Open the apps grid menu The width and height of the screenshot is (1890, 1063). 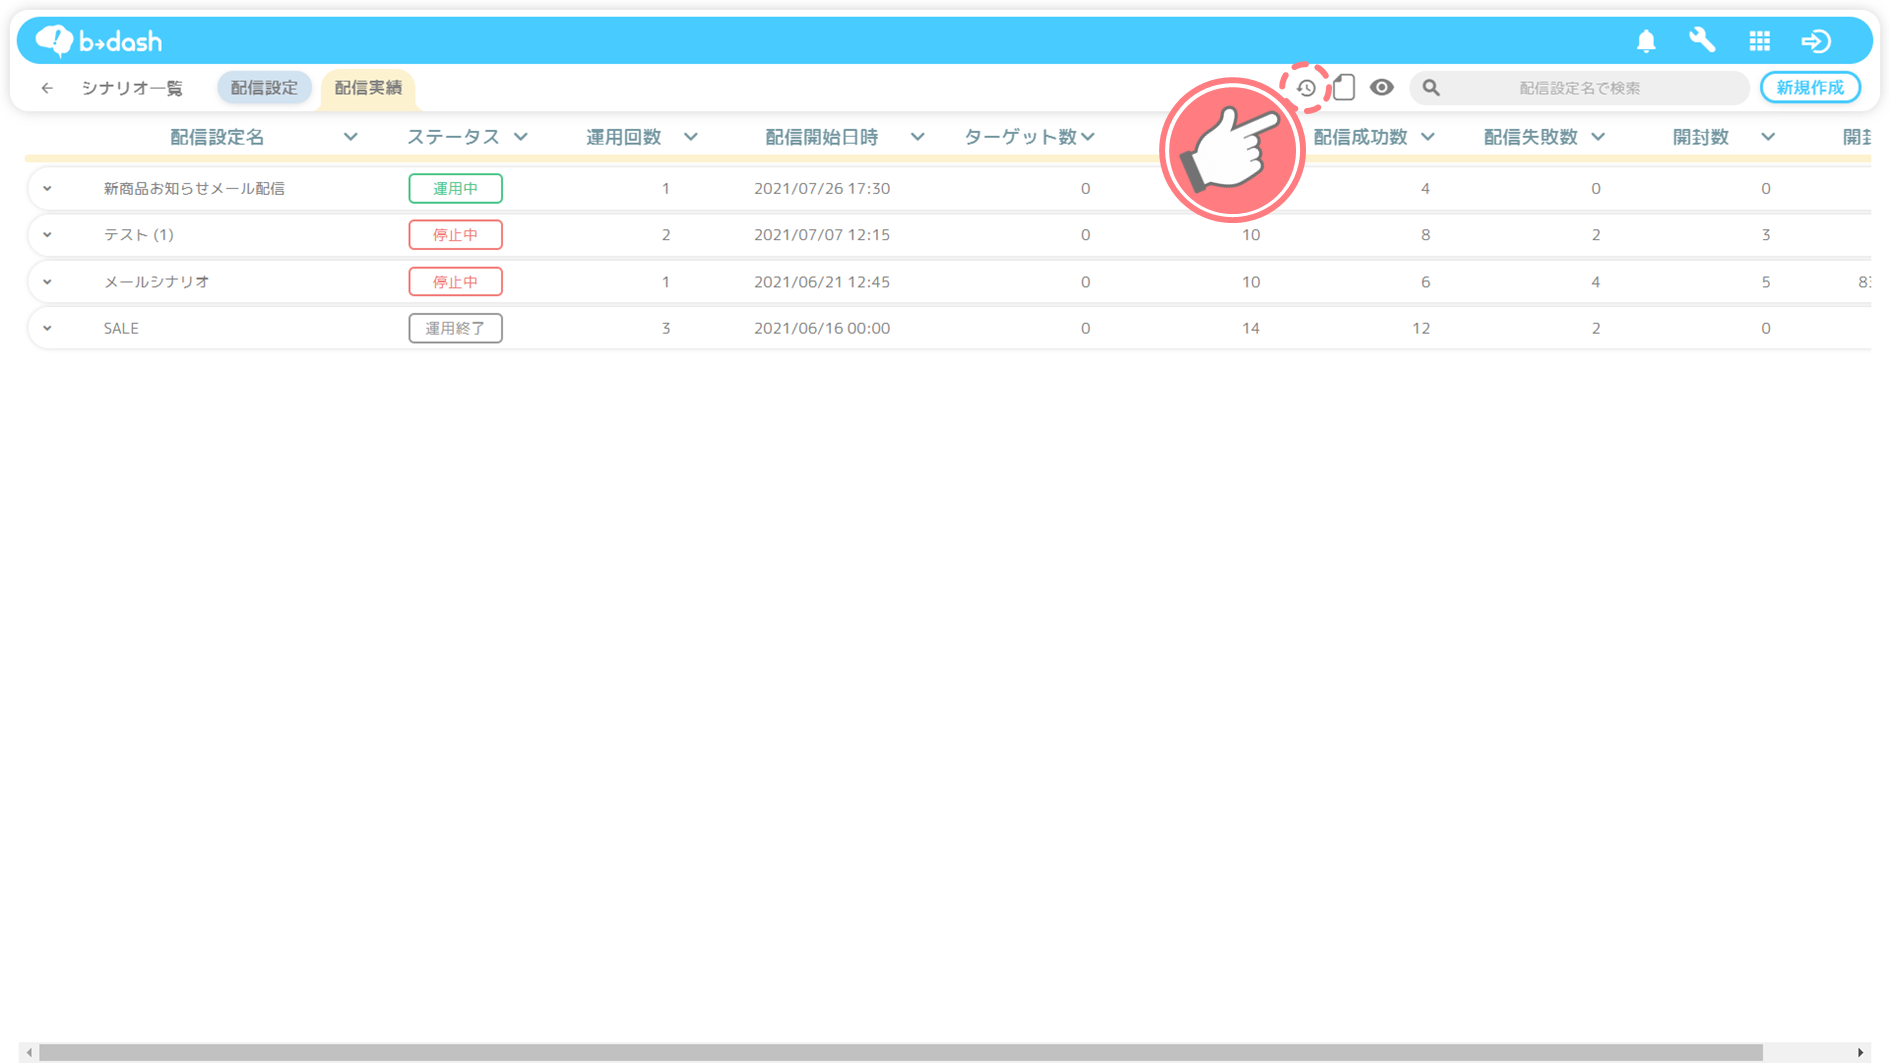1760,41
